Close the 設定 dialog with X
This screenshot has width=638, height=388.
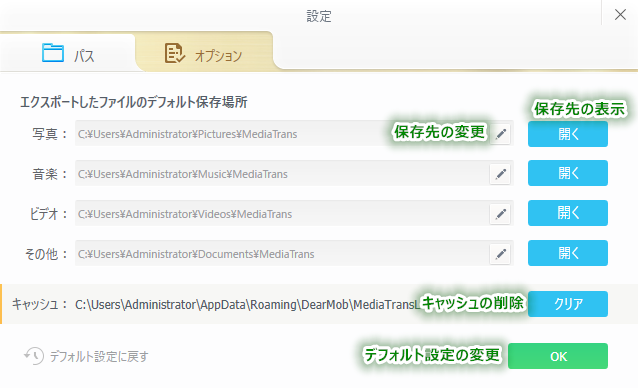coord(620,15)
